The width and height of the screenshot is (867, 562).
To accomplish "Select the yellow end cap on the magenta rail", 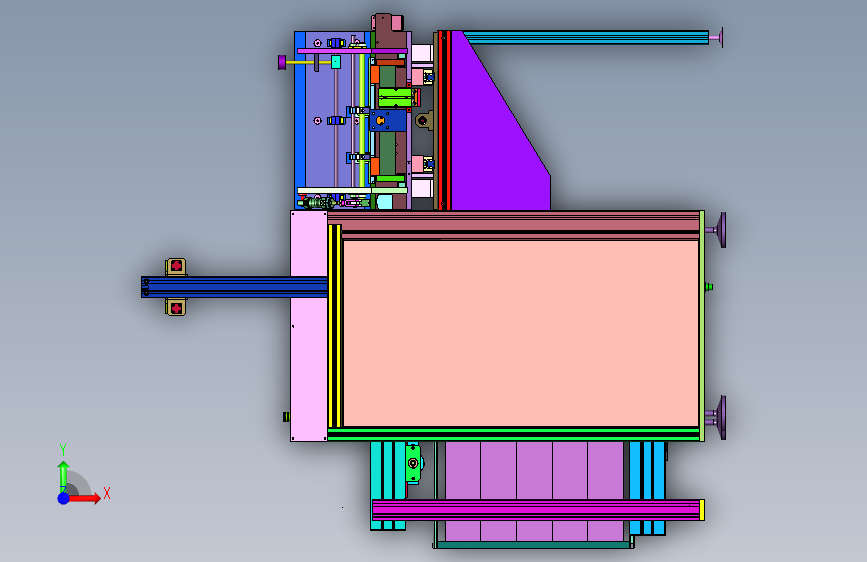I will click(702, 510).
